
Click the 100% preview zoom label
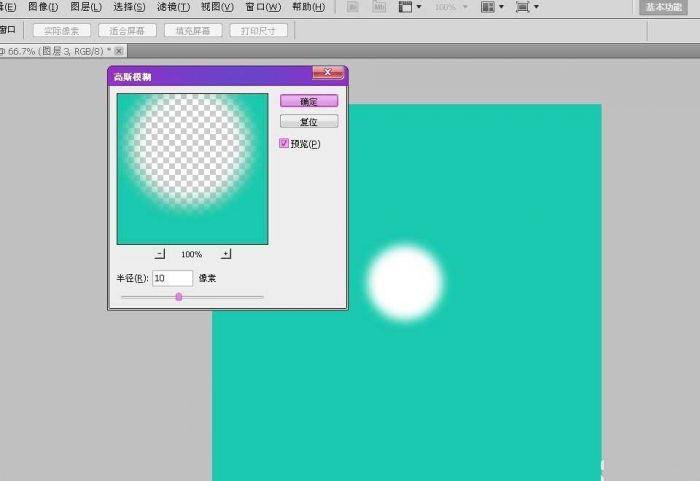[192, 254]
